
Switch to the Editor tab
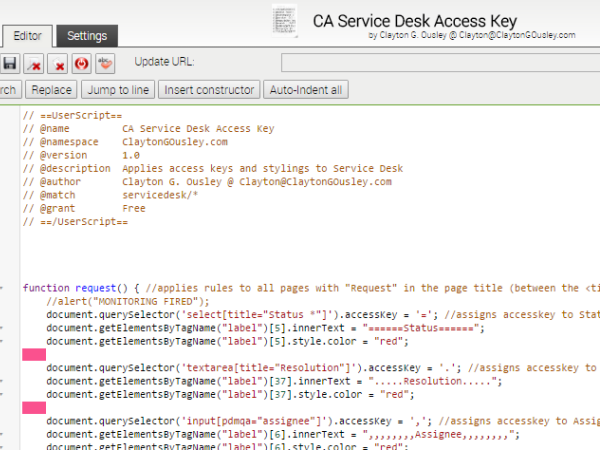click(27, 36)
